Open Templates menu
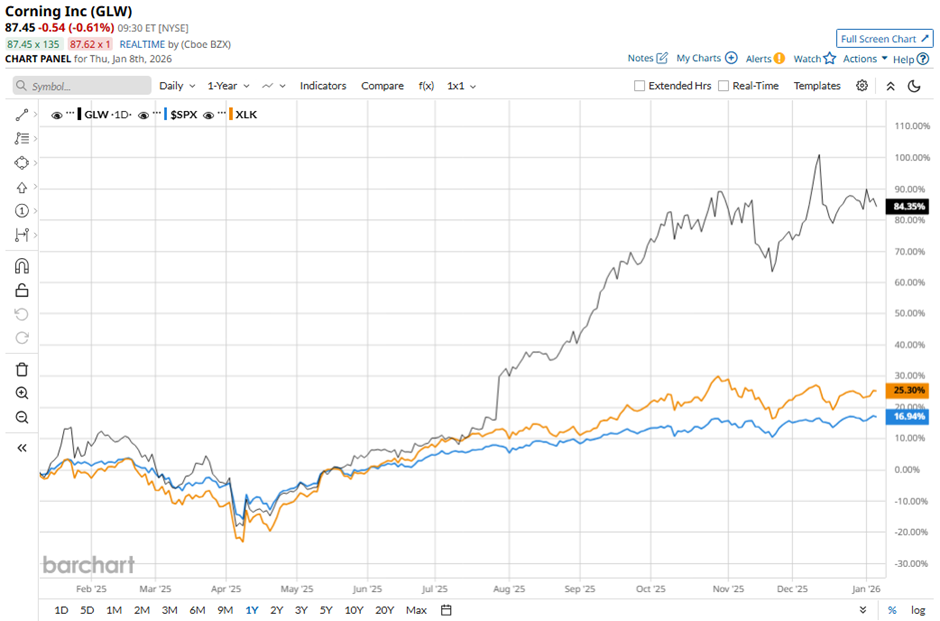The image size is (940, 621). click(817, 86)
